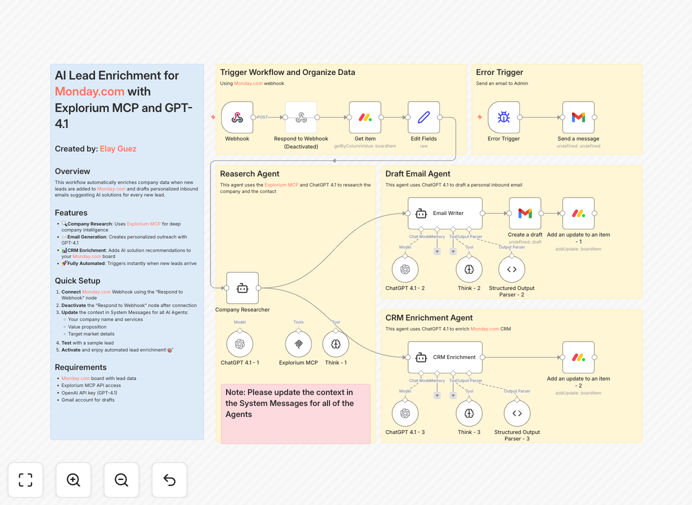Click the Think - 2 tool node
The width and height of the screenshot is (692, 505).
coord(469,269)
